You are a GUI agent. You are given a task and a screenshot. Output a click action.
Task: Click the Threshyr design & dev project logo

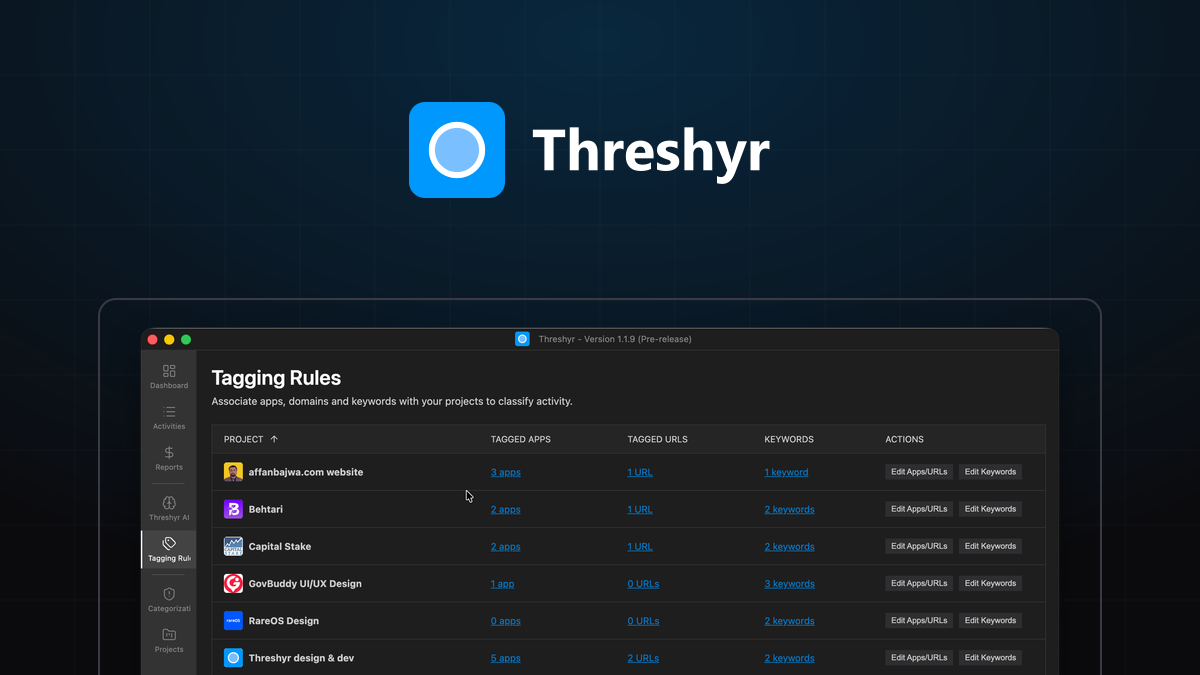click(x=233, y=658)
